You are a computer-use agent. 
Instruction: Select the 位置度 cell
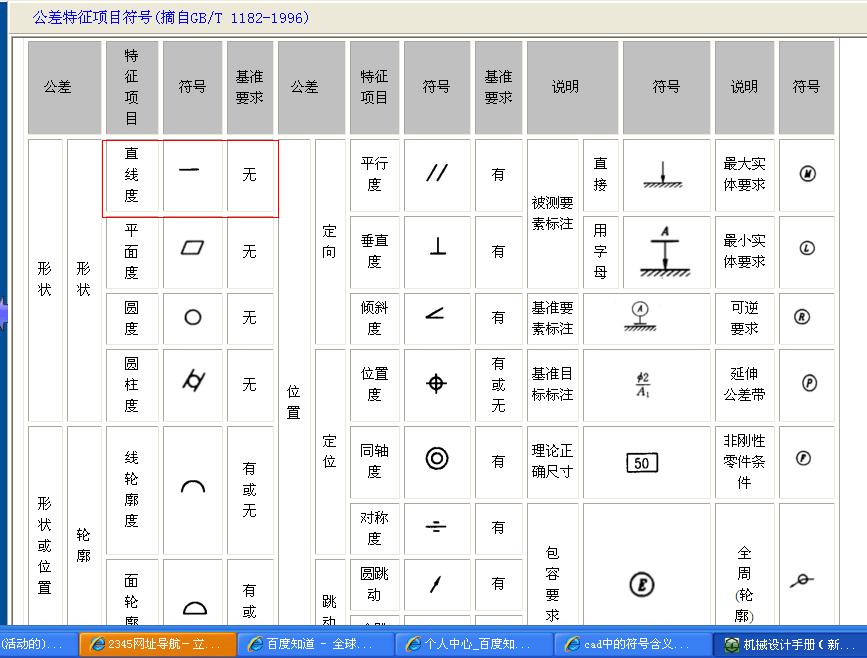374,385
